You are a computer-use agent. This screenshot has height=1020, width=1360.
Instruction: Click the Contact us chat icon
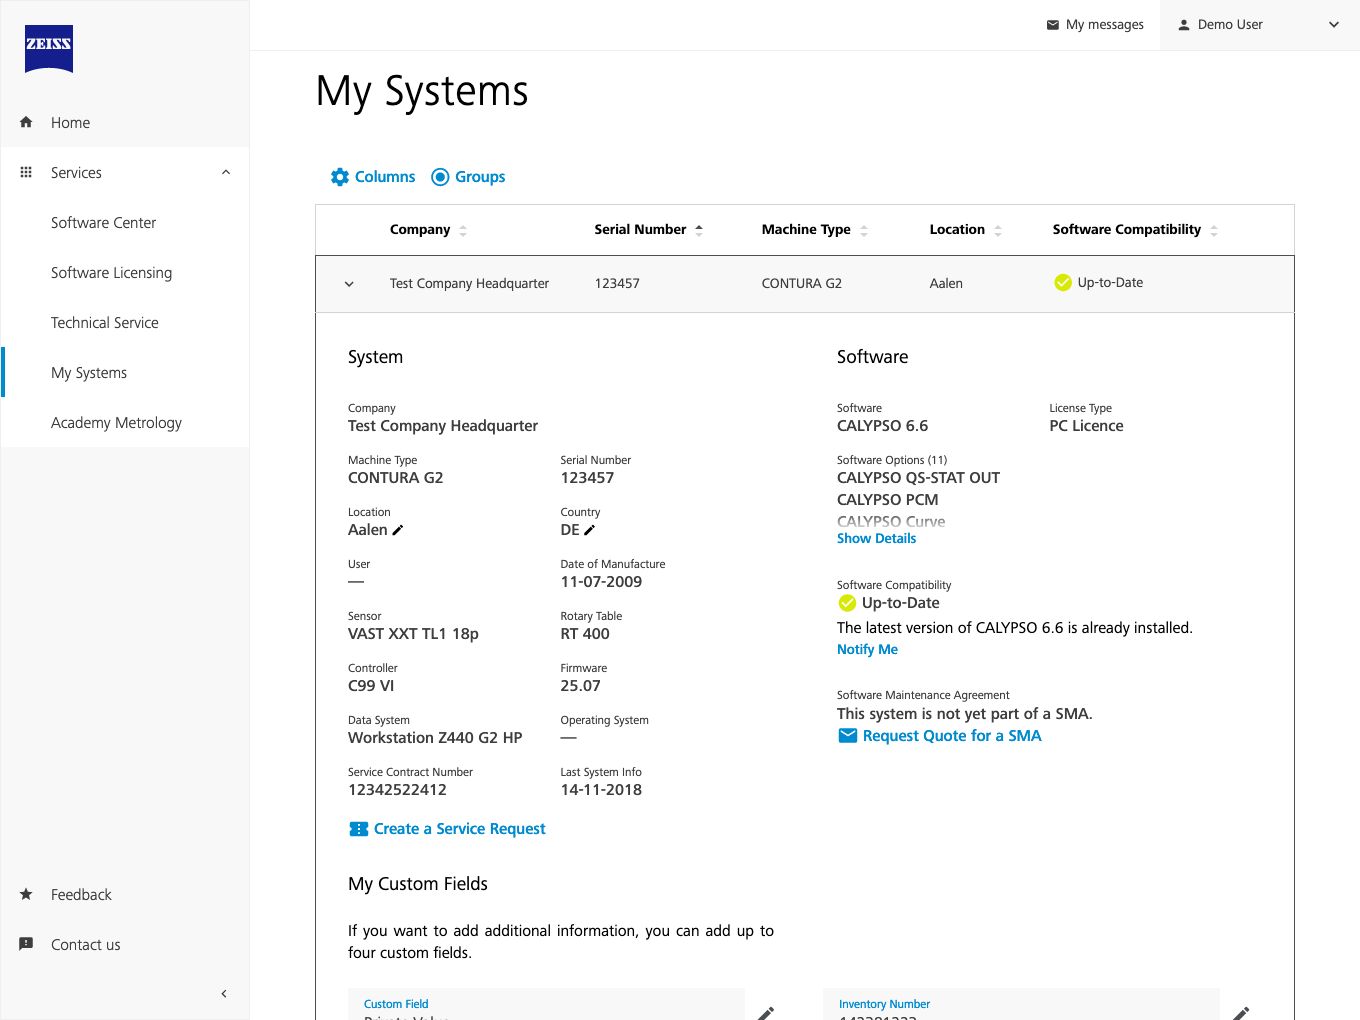pos(26,944)
